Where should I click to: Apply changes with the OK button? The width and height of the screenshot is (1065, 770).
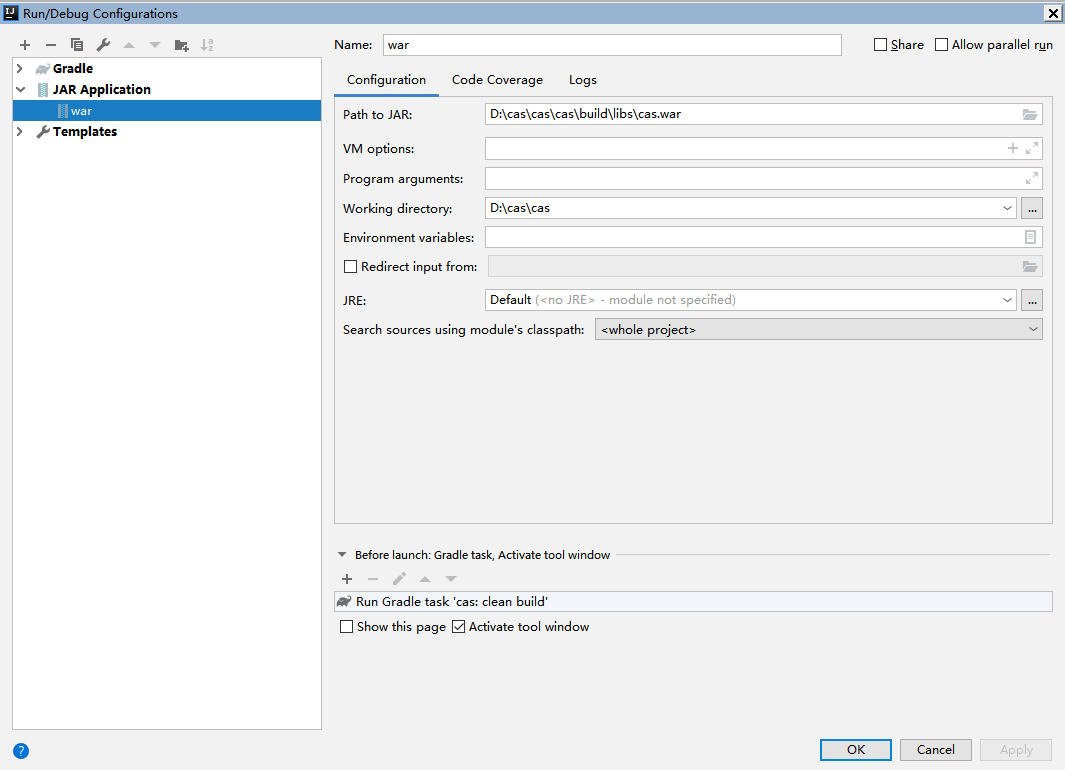855,749
